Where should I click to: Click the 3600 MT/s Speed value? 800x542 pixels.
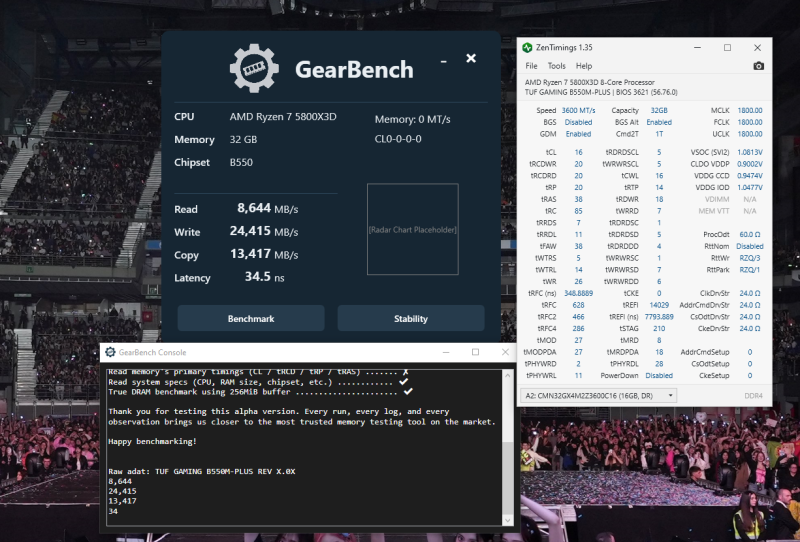point(578,110)
